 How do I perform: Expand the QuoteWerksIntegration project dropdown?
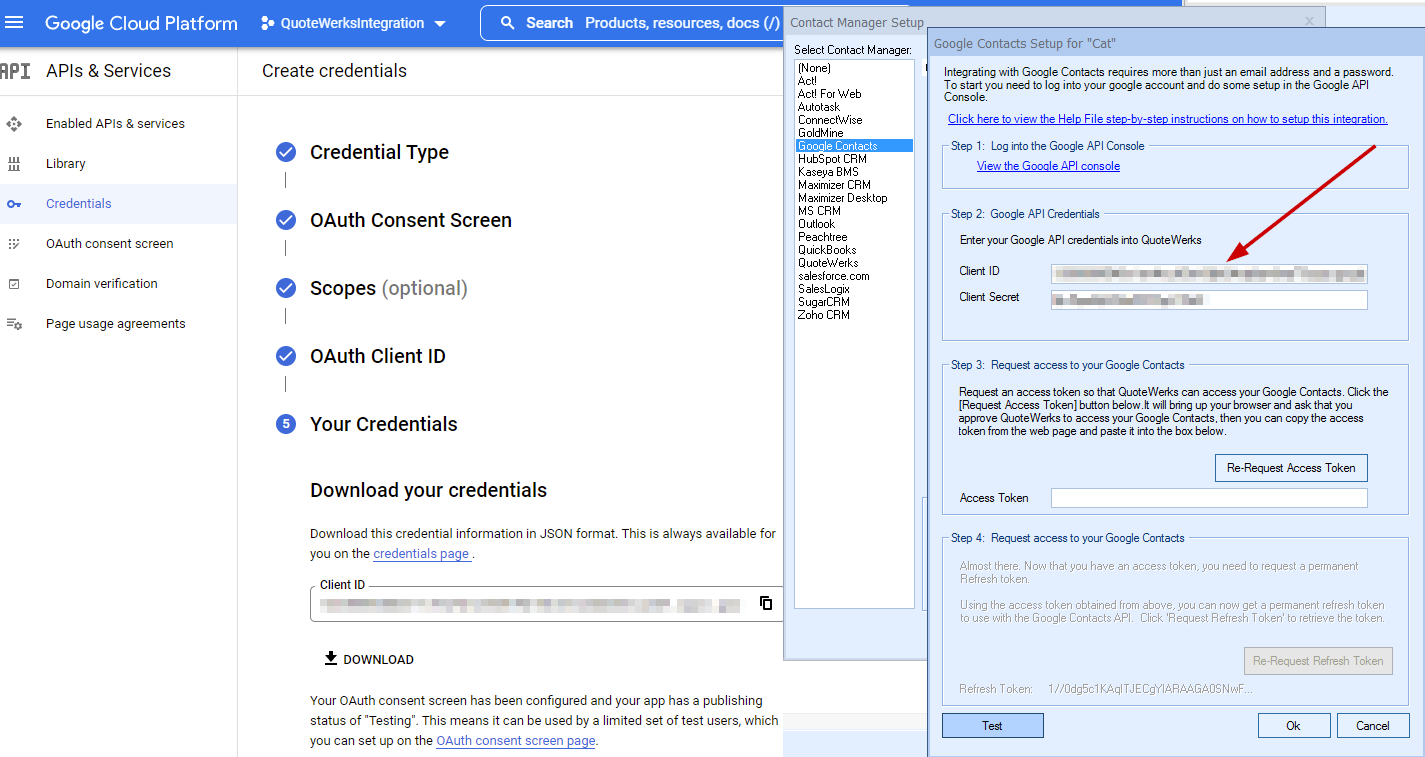(x=353, y=23)
